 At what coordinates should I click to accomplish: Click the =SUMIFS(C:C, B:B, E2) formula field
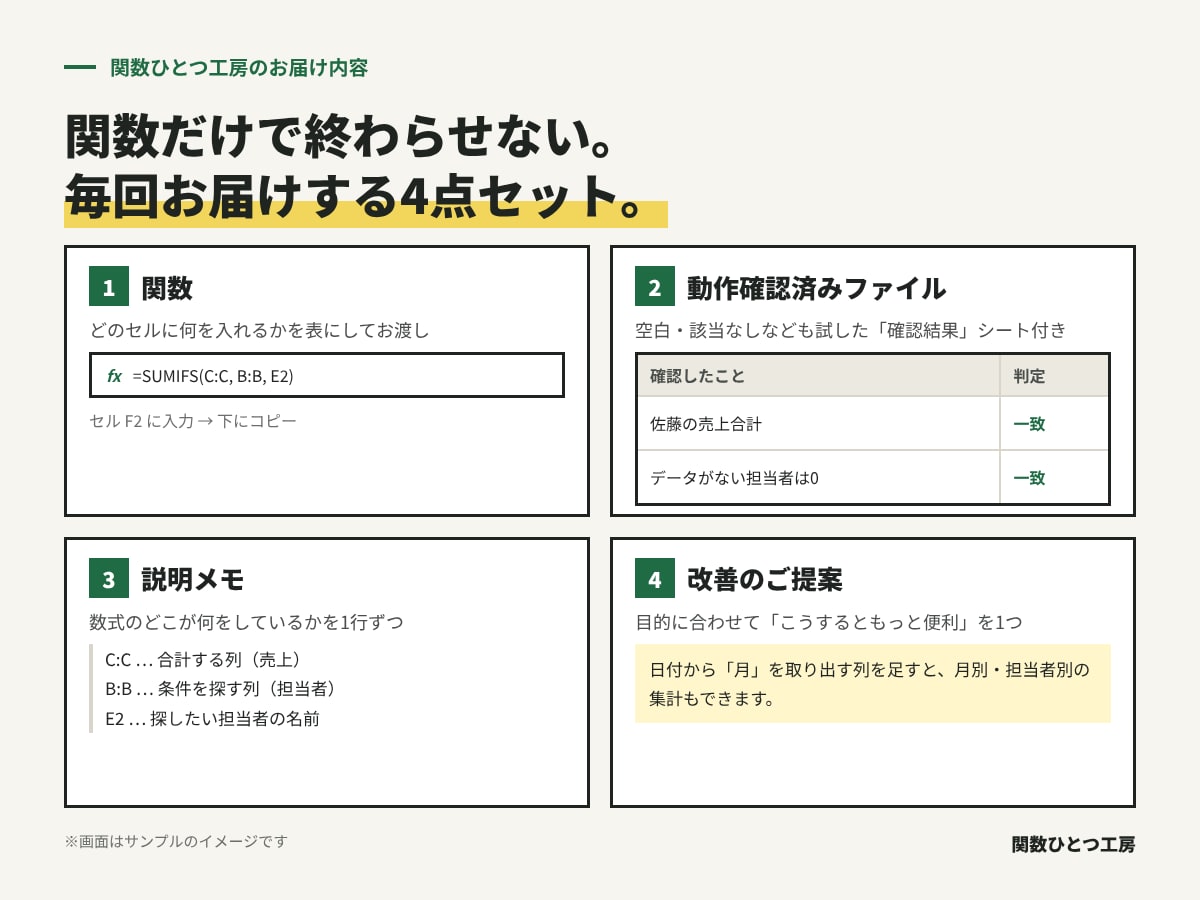(x=327, y=375)
